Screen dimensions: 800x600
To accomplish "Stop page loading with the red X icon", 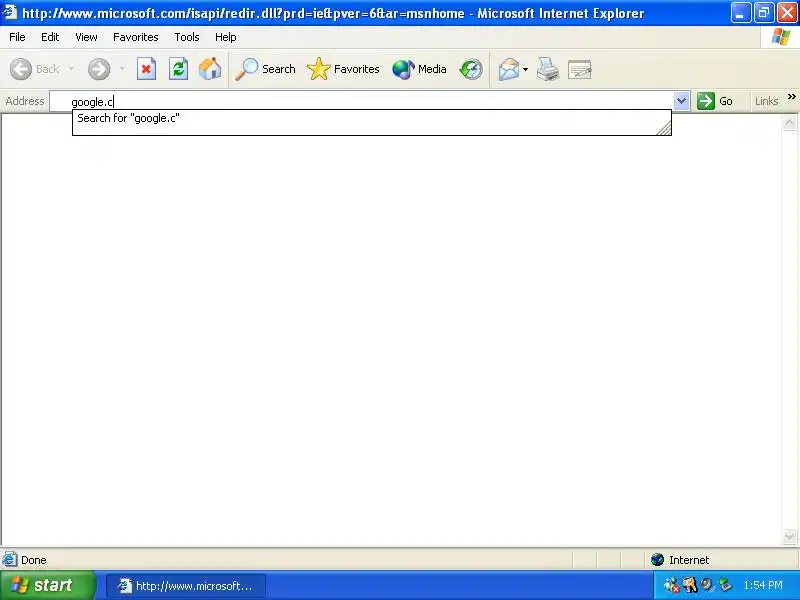I will click(x=146, y=69).
